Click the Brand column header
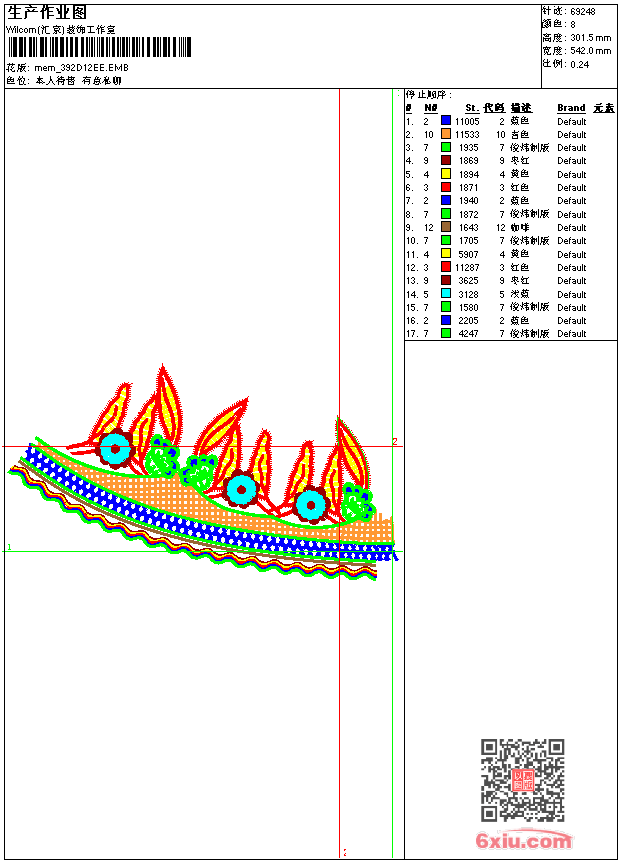 [x=571, y=108]
